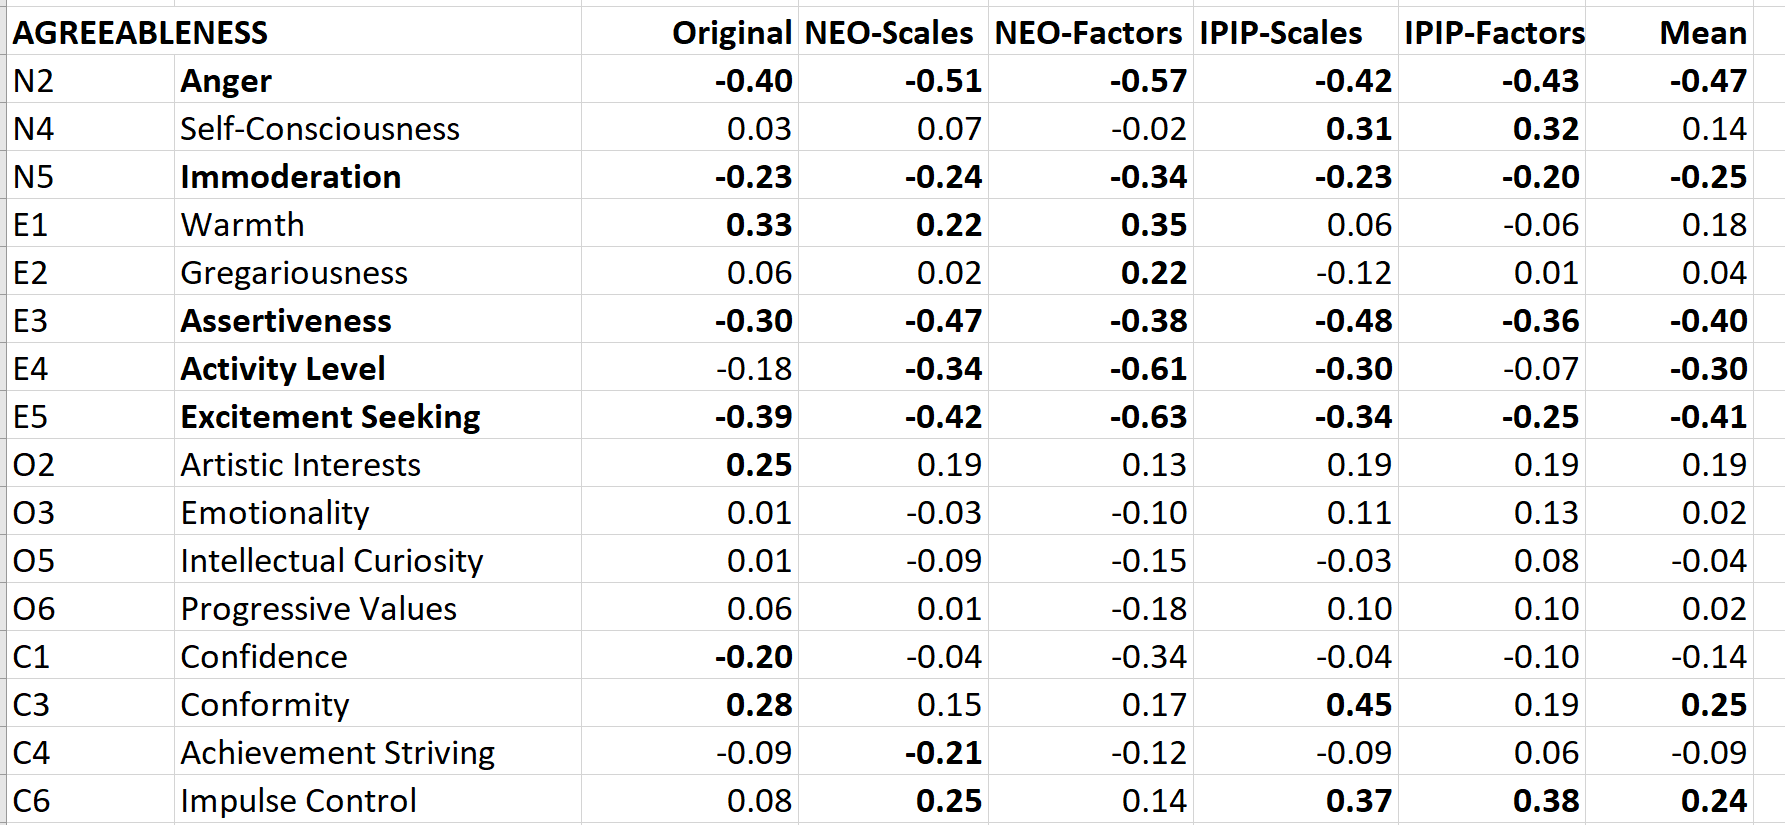Select the Original column header cell
1785x825 pixels.
point(732,33)
